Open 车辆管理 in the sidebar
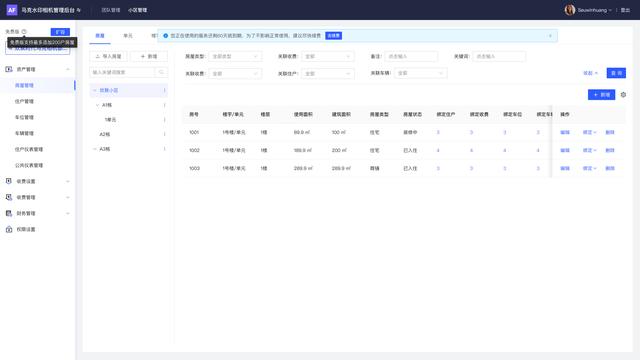 [24, 133]
